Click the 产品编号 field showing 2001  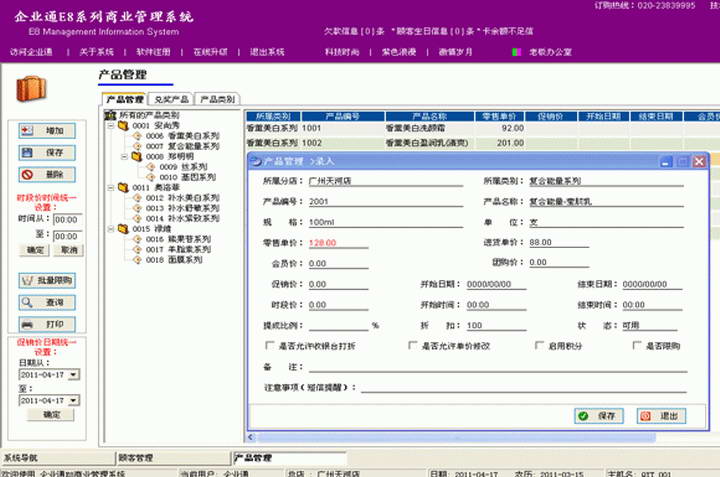[x=386, y=202]
